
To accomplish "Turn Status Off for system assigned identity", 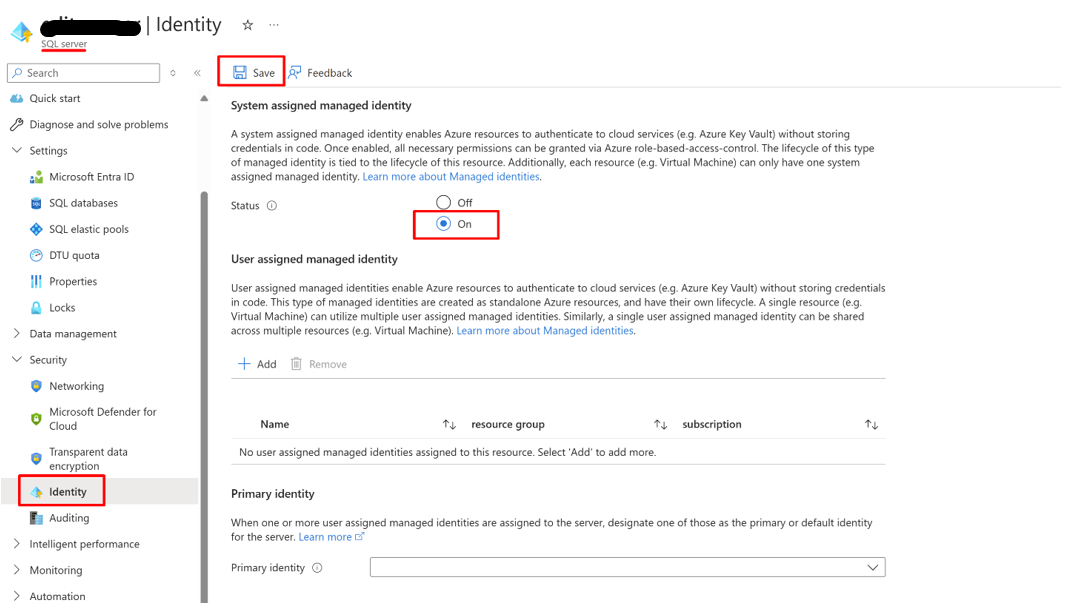I will click(x=440, y=202).
